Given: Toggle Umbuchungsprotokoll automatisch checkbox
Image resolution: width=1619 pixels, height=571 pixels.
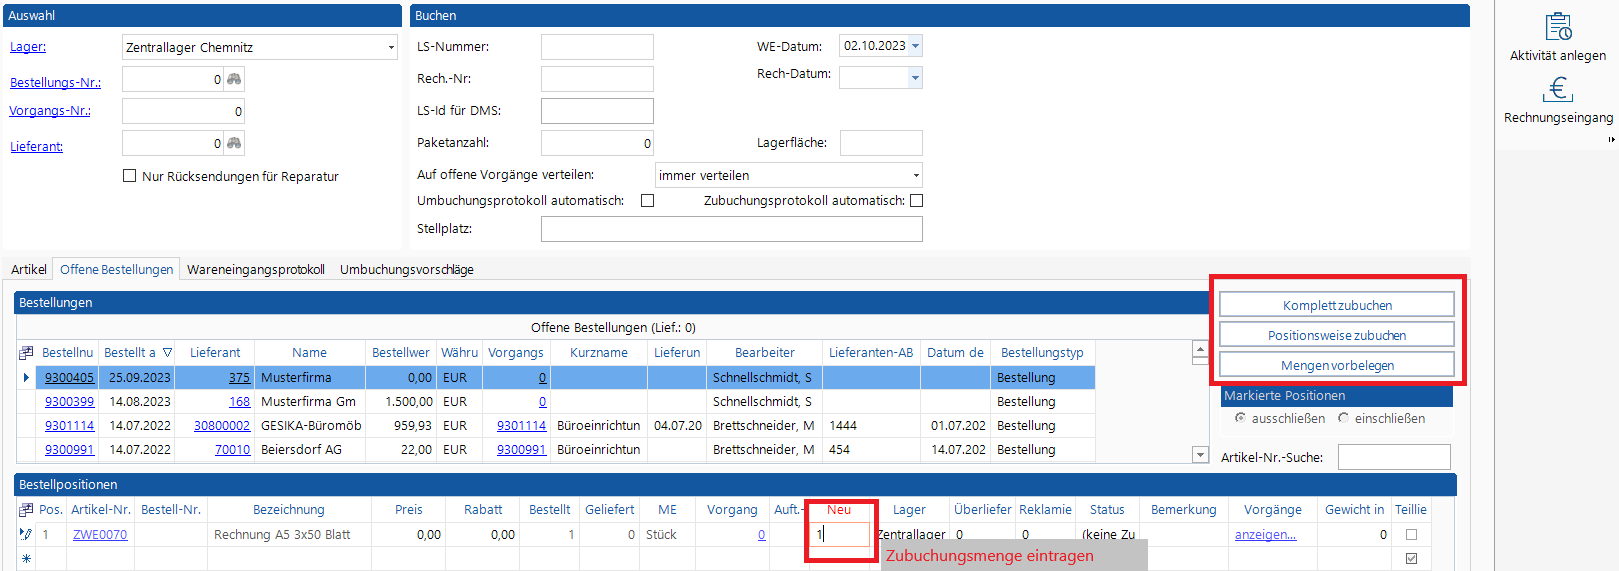Looking at the screenshot, I should pos(647,201).
